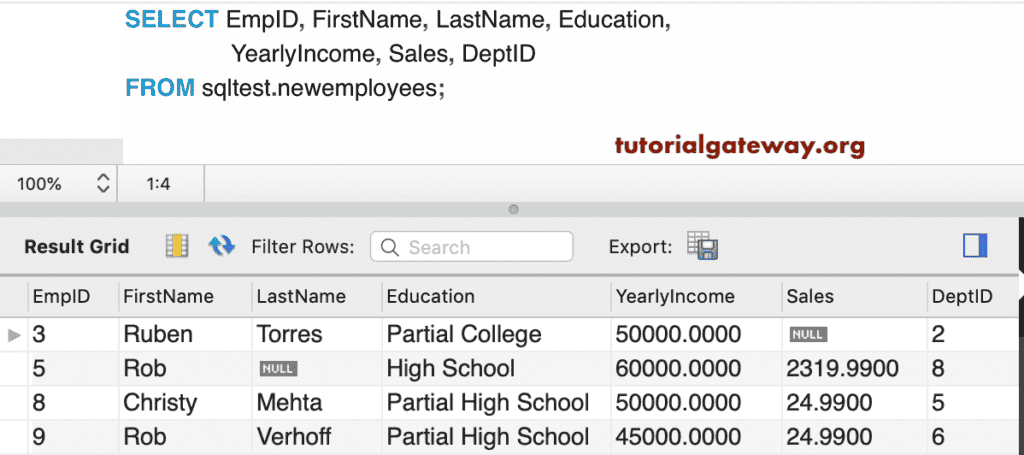Image resolution: width=1024 pixels, height=455 pixels.
Task: Click the result grid form editor icon
Action: (x=176, y=246)
